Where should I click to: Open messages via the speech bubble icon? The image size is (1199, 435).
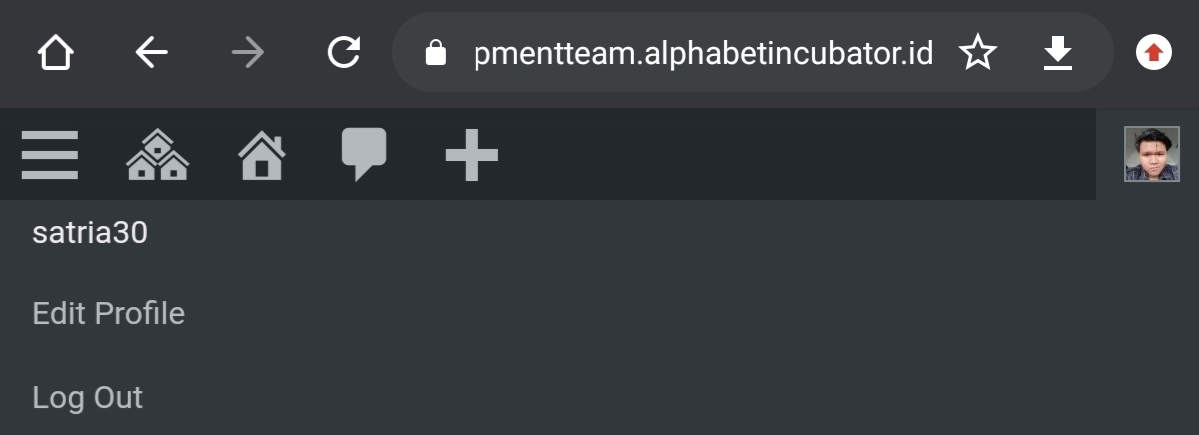tap(364, 155)
